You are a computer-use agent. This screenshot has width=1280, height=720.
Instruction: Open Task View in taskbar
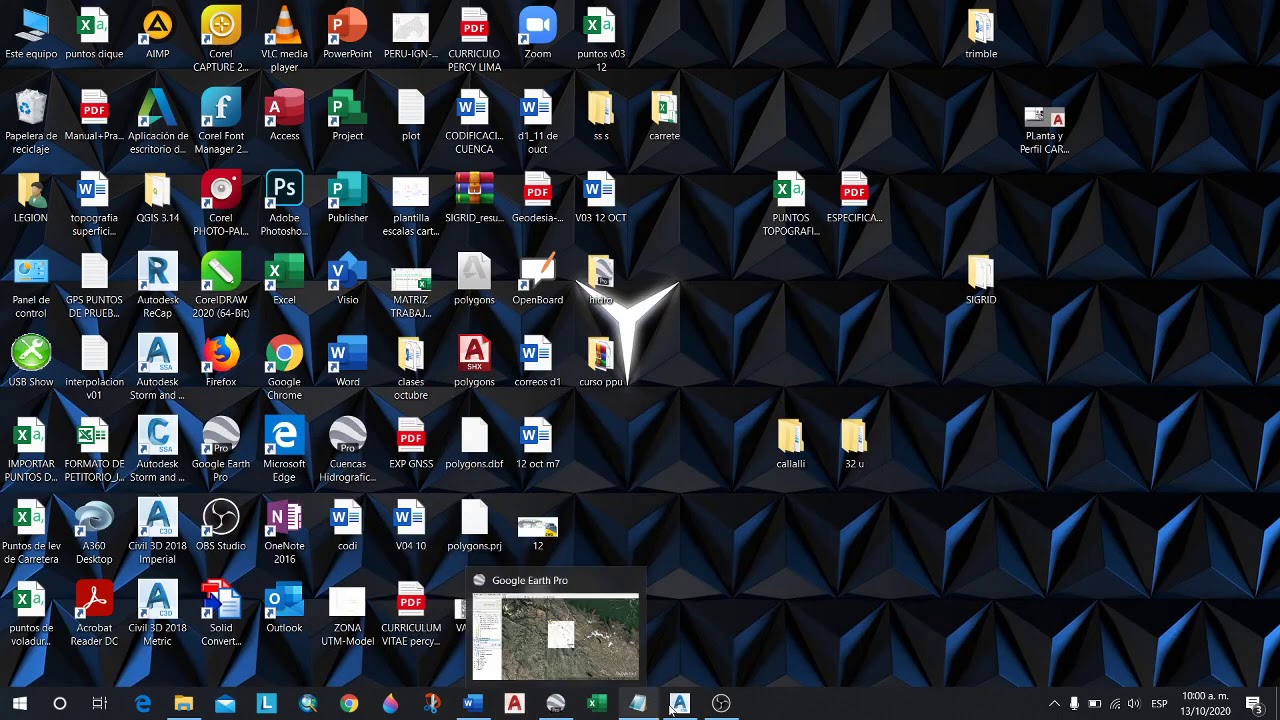click(100, 704)
